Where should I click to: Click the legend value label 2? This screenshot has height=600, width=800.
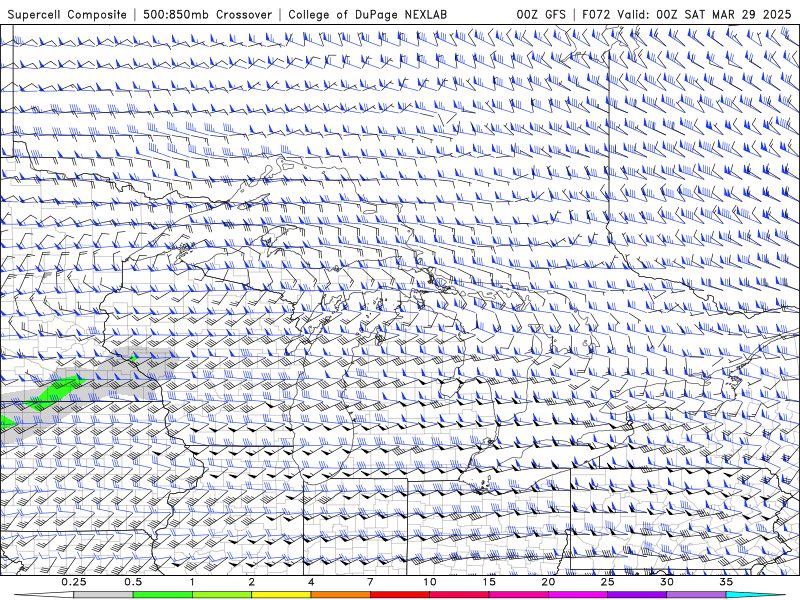252,582
